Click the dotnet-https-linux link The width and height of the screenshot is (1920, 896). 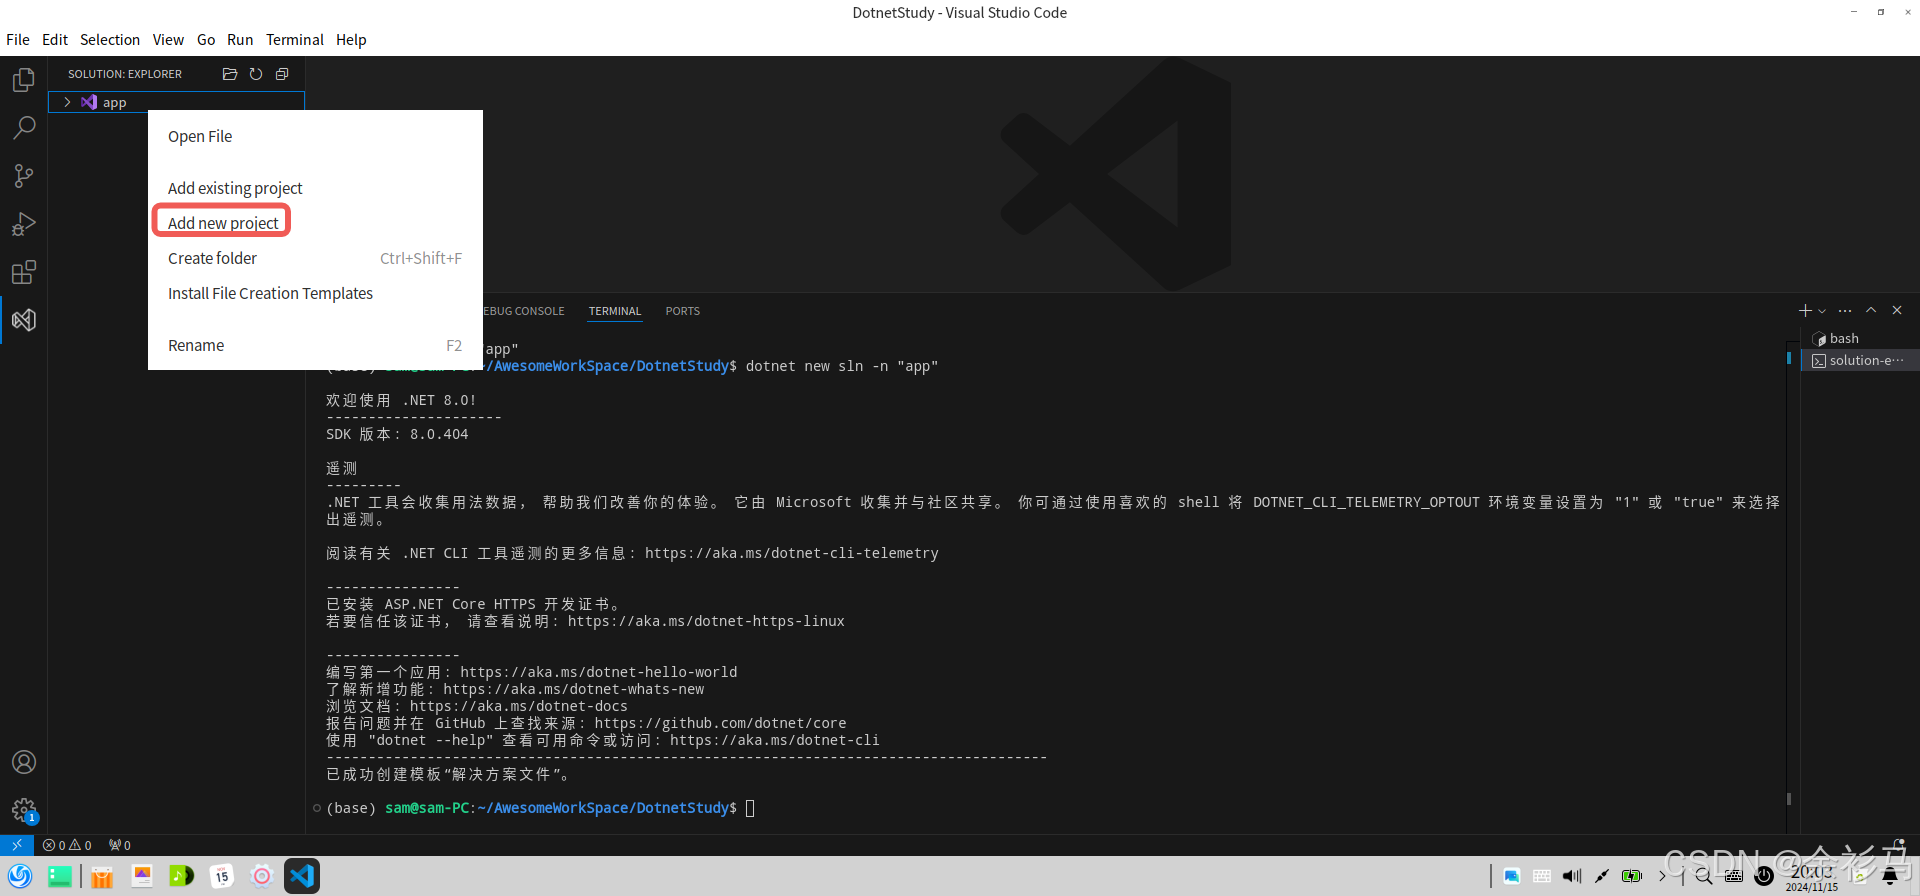(706, 621)
